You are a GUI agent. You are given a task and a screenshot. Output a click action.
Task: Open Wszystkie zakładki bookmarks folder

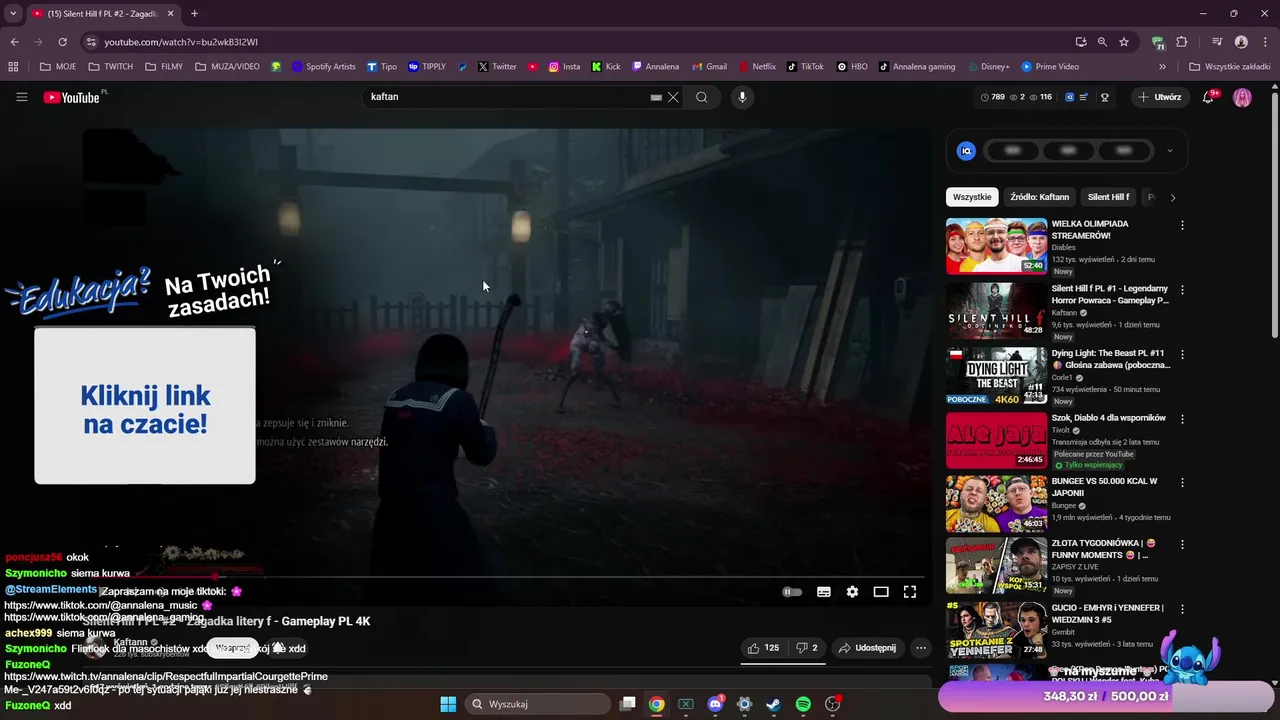[x=1229, y=67]
